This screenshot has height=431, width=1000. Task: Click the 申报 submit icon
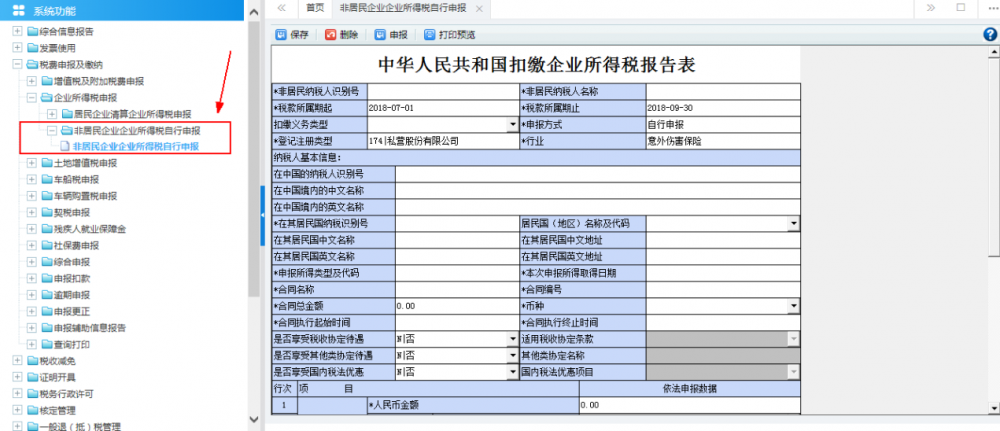pos(380,35)
